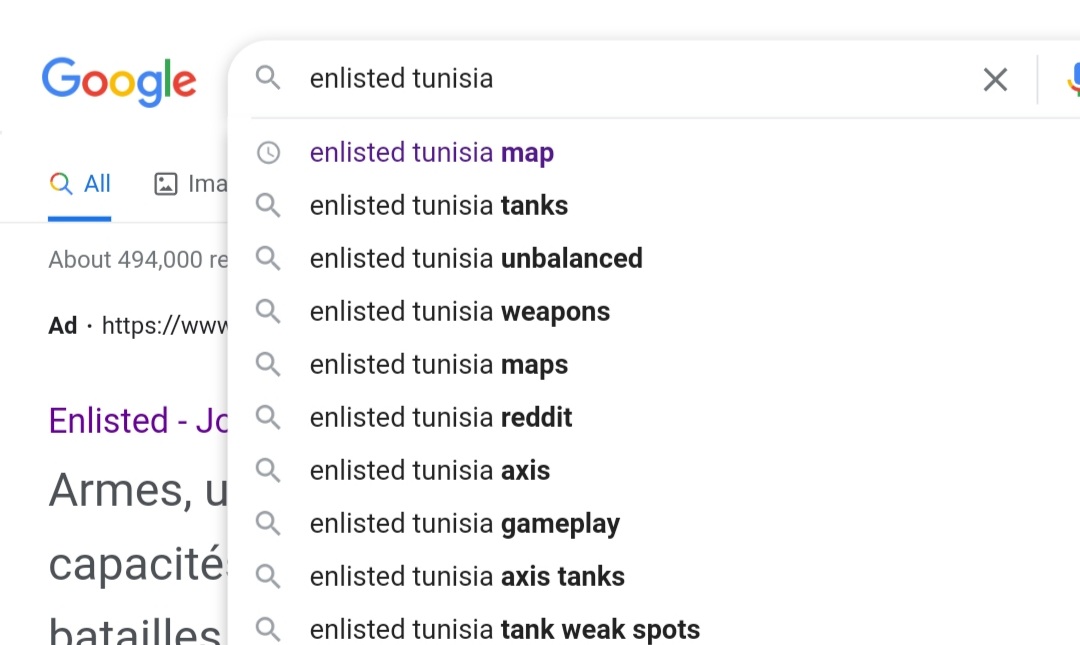Screen dimensions: 1080x645
Task: Click the Images tab icon
Action: (165, 184)
